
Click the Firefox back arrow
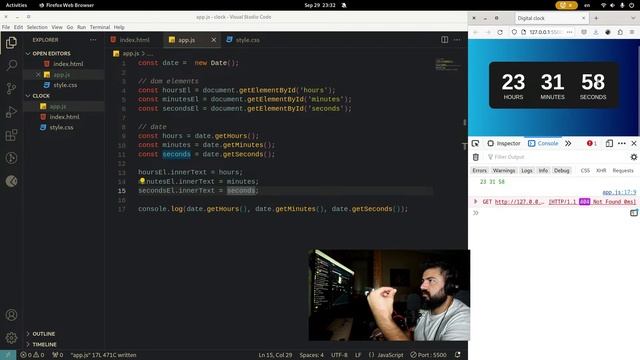[476, 32]
